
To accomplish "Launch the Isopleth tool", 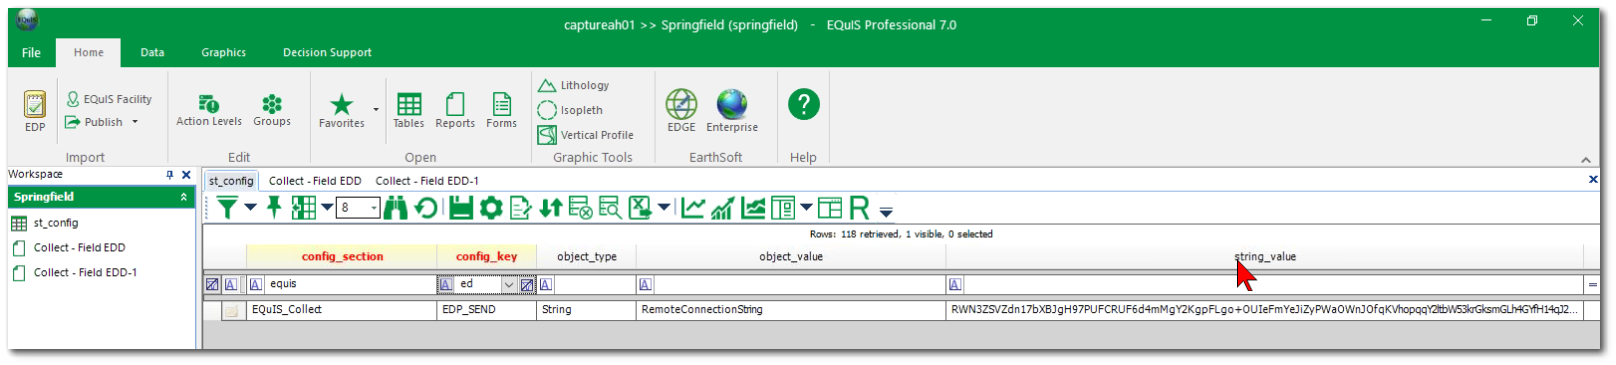I will tap(570, 110).
